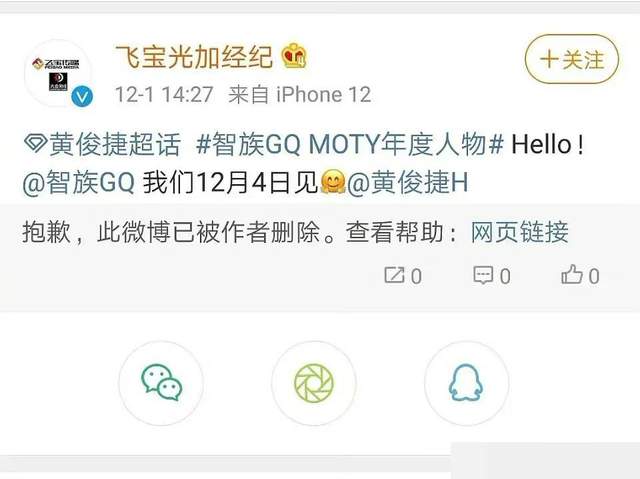Click the repost share icon

(394, 275)
